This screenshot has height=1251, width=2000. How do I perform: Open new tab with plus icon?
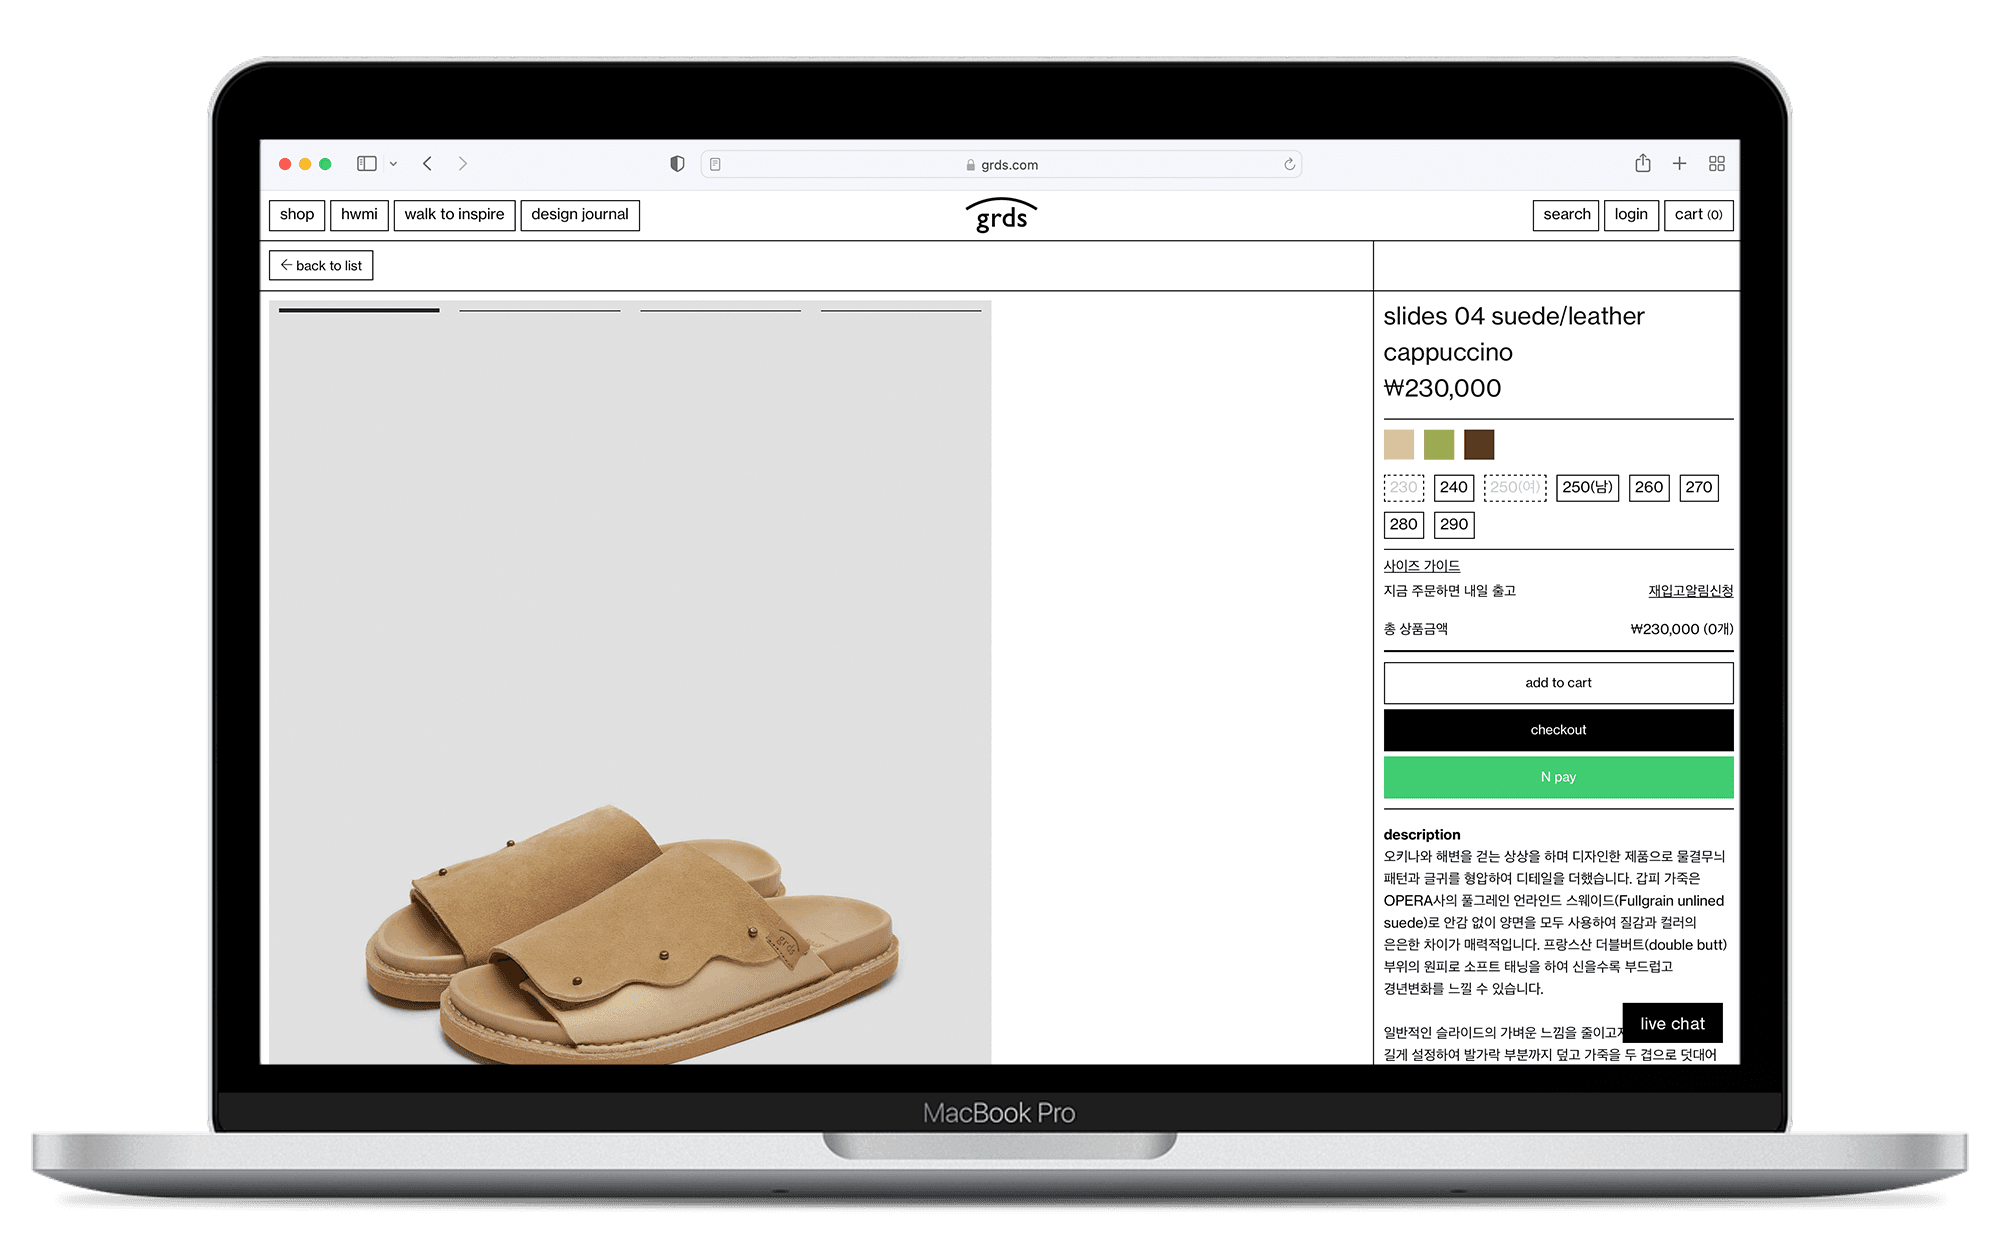[1679, 164]
